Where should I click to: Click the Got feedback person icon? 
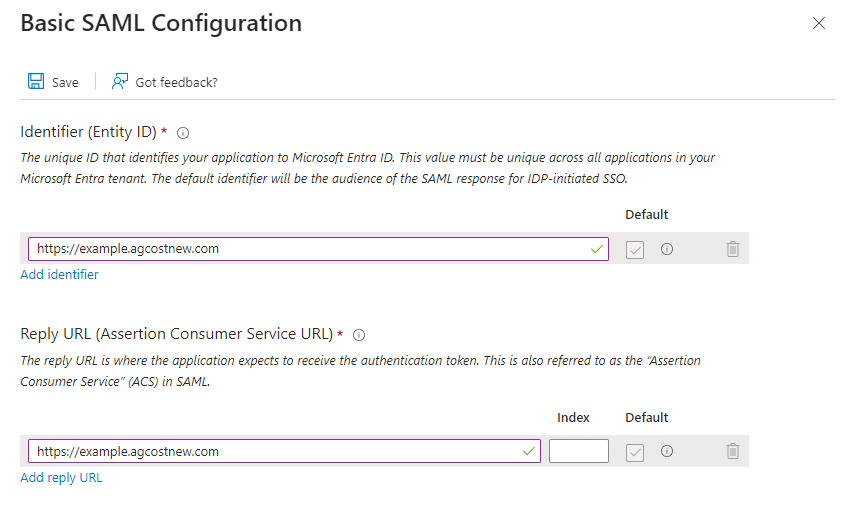(120, 81)
